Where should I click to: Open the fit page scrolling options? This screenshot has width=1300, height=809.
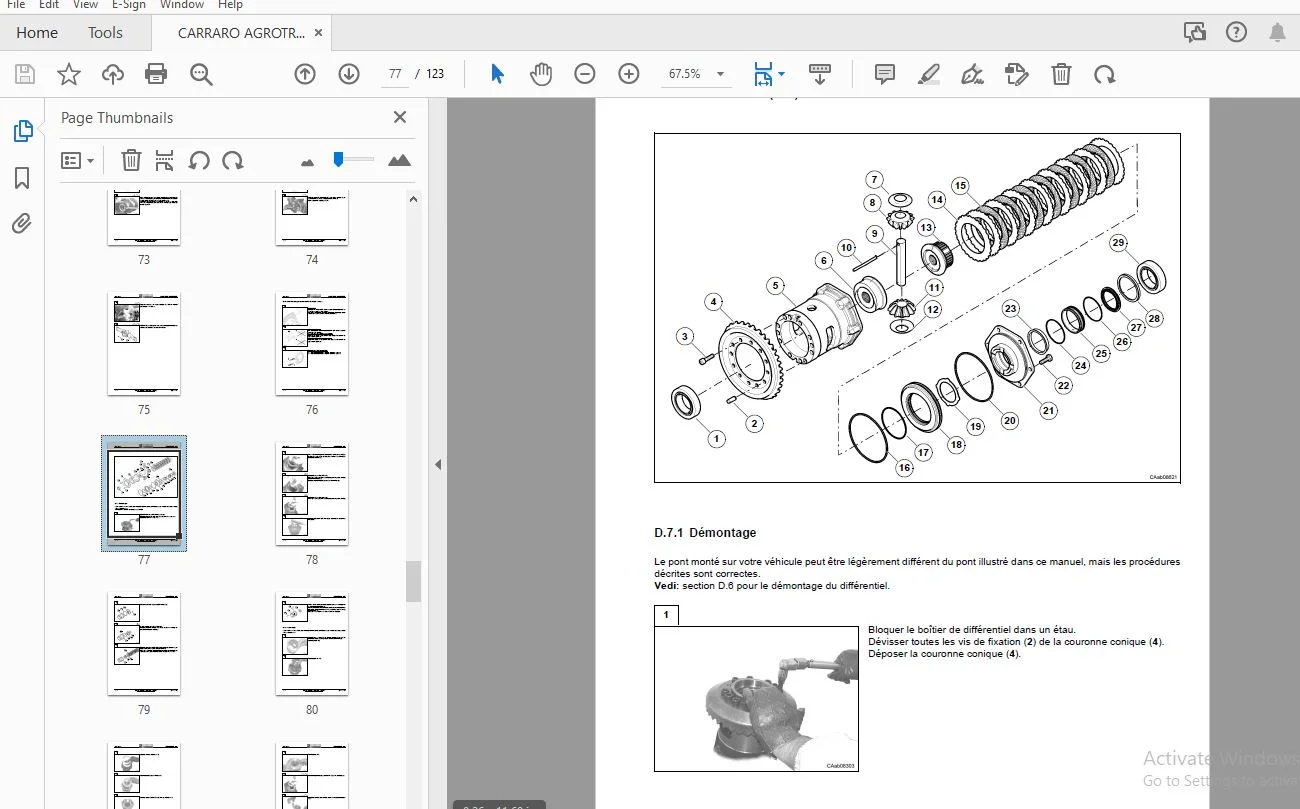[x=769, y=74]
